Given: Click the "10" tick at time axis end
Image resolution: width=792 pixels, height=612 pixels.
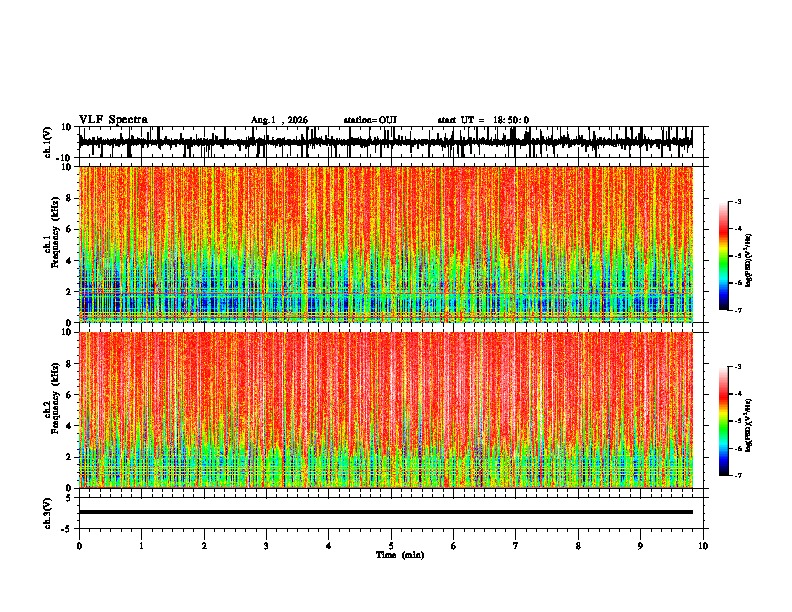Looking at the screenshot, I should (x=703, y=546).
